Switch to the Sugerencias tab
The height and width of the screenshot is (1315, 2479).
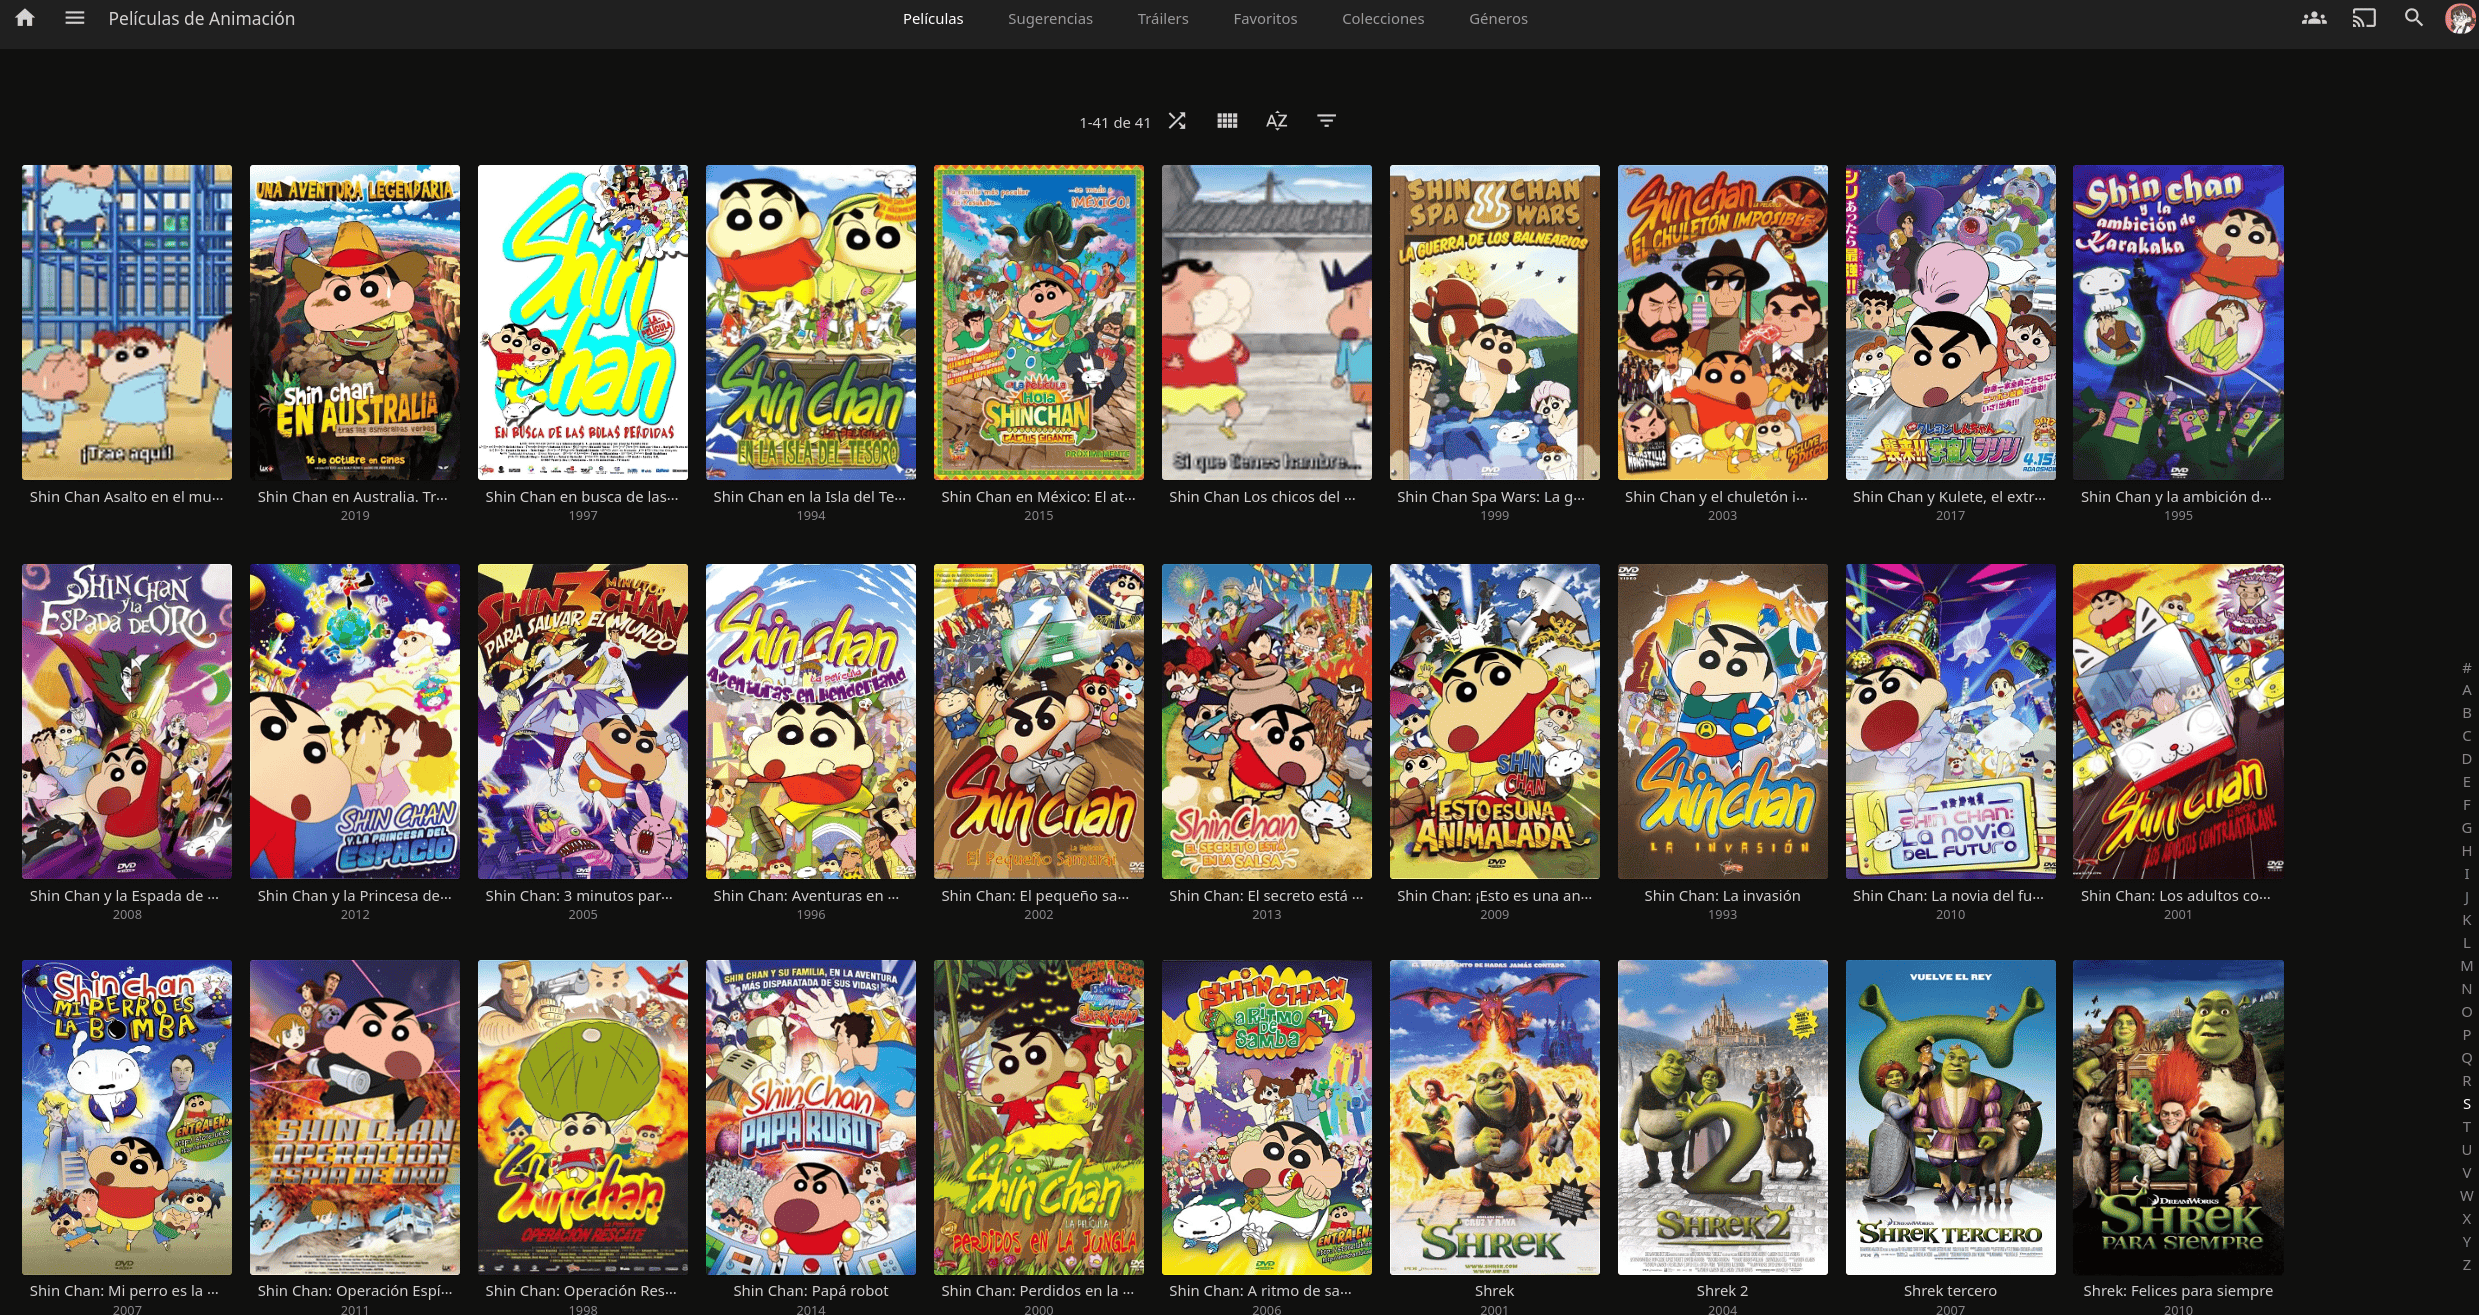(x=1050, y=19)
